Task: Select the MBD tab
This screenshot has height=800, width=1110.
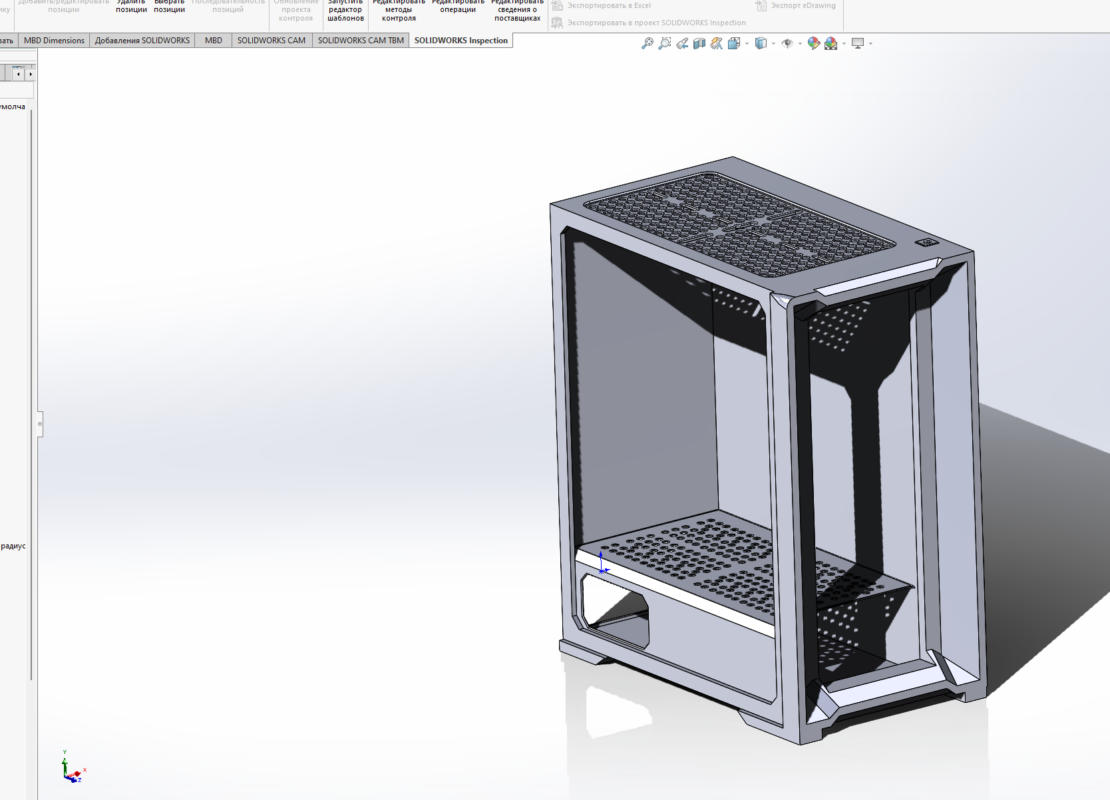Action: (213, 40)
